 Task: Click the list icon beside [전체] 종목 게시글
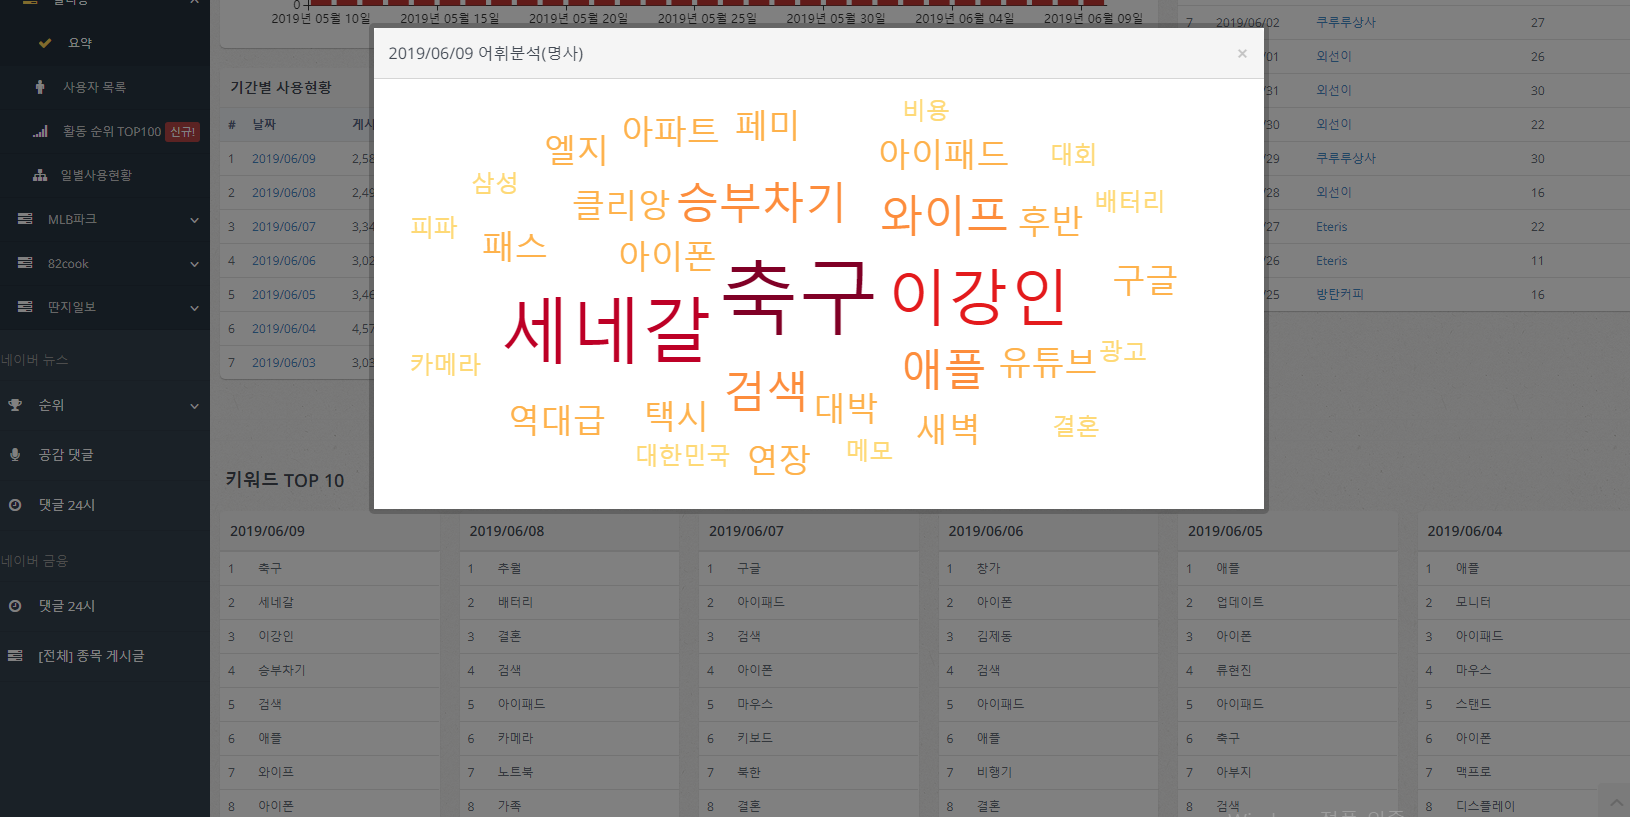[x=15, y=656]
